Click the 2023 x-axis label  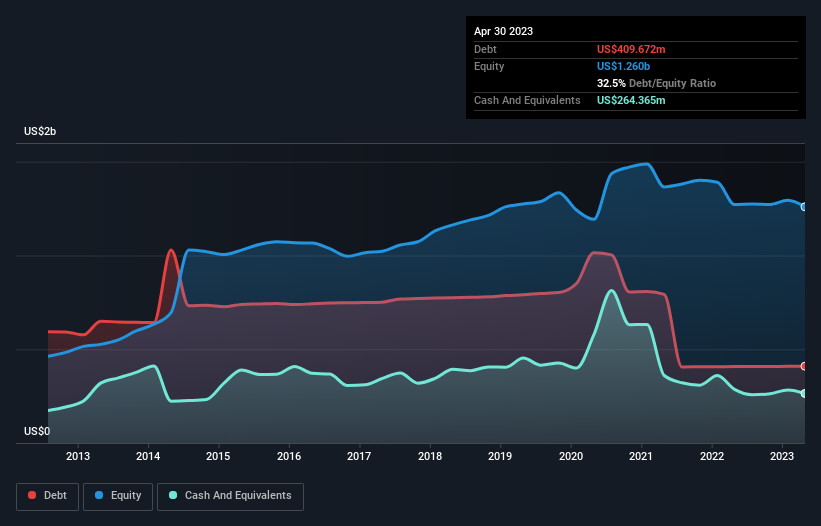coord(782,456)
